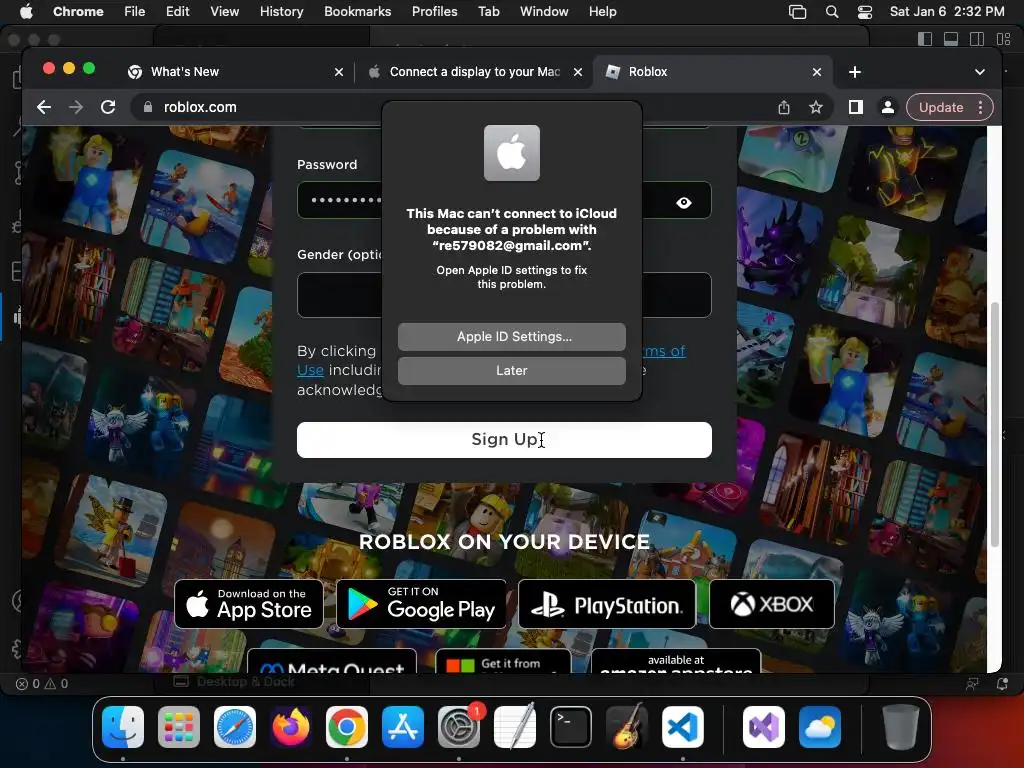Screen dimensions: 1024x768
Task: Toggle bottom panel in VS Code window
Action: click(x=951, y=39)
